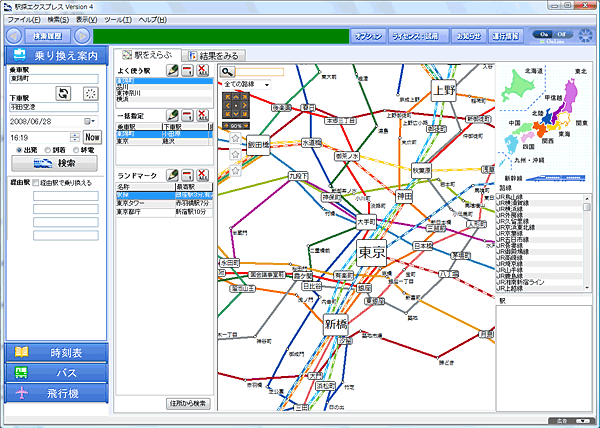Delete all entries in 一括指定 list
600x428 pixels.
point(202,115)
